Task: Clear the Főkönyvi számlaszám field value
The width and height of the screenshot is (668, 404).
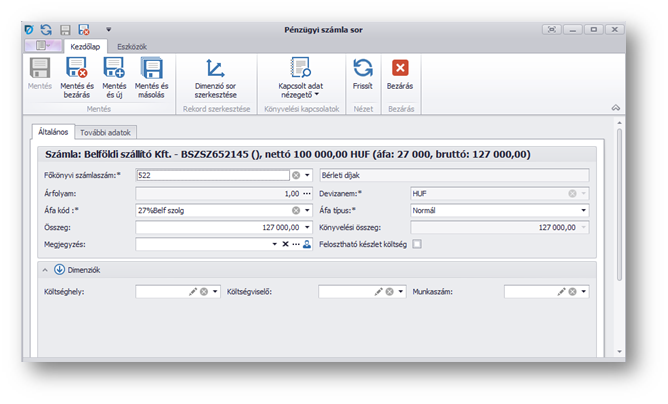Action: point(296,174)
